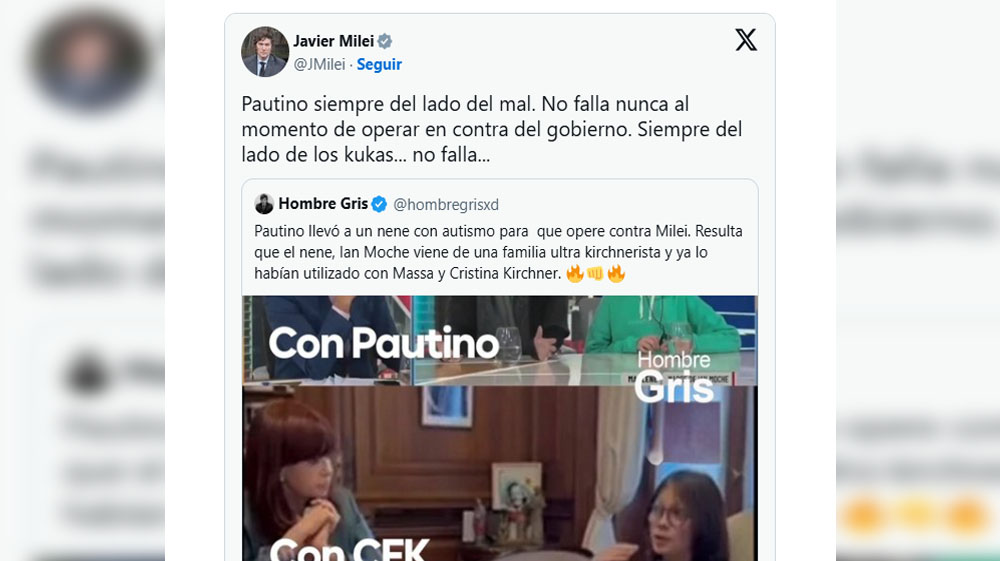Click the last fire emoji in quoted tweet
Image resolution: width=1000 pixels, height=561 pixels.
click(x=616, y=273)
